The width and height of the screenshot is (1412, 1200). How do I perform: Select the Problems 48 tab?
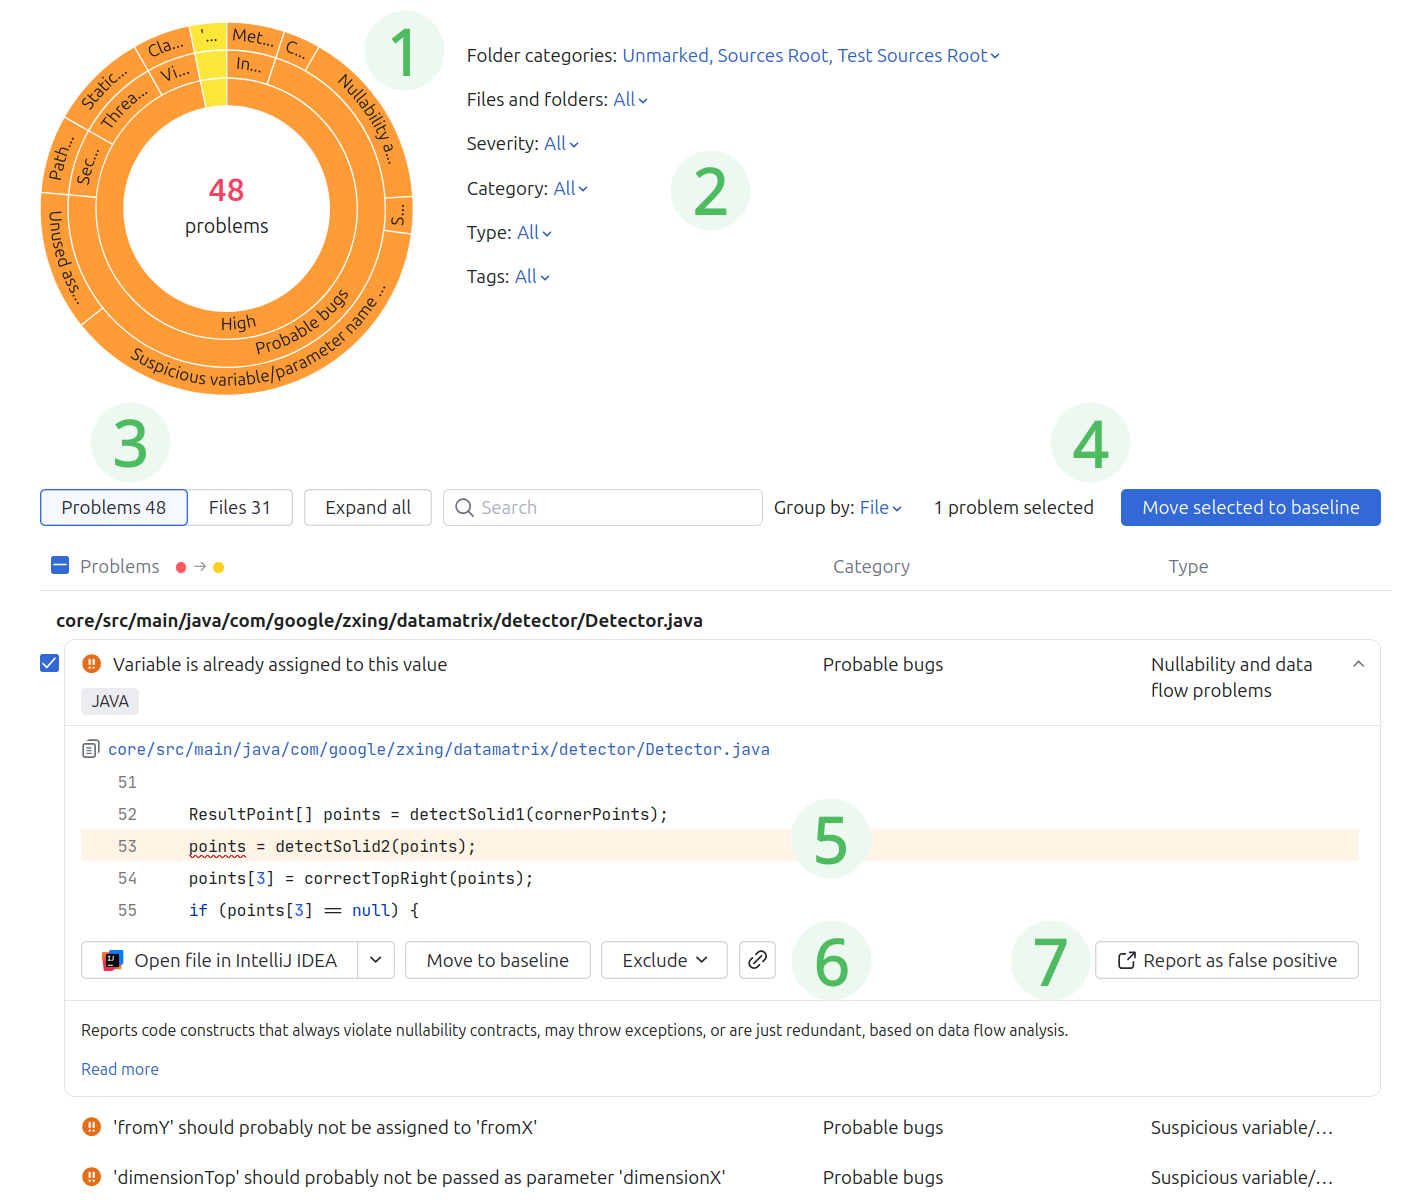(x=114, y=508)
